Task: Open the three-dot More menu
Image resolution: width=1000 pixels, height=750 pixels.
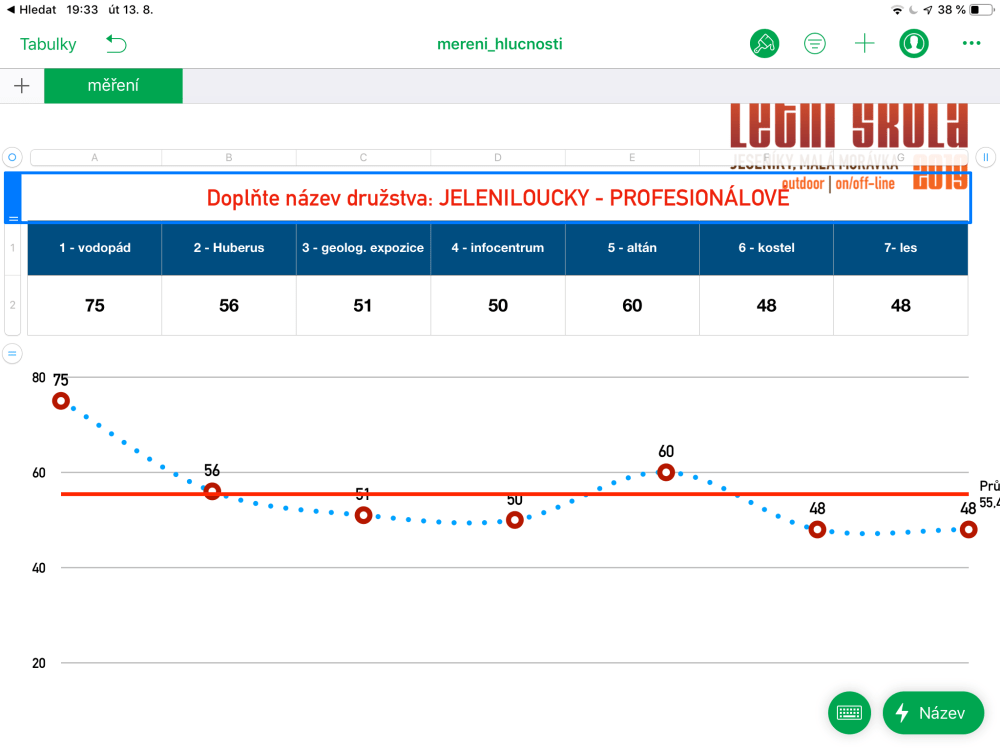Action: click(x=970, y=43)
